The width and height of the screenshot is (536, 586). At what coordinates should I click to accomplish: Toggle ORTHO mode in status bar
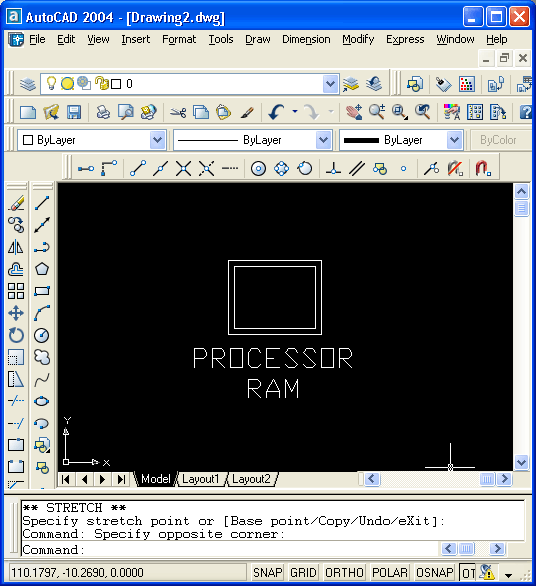[344, 572]
